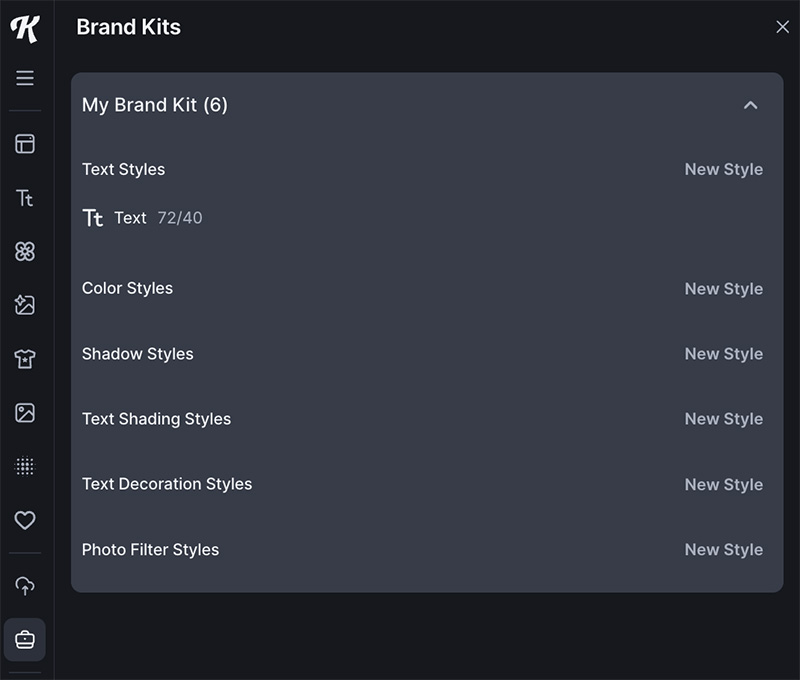Viewport: 800px width, 680px height.
Task: Create a New Style under Text Styles
Action: [723, 169]
